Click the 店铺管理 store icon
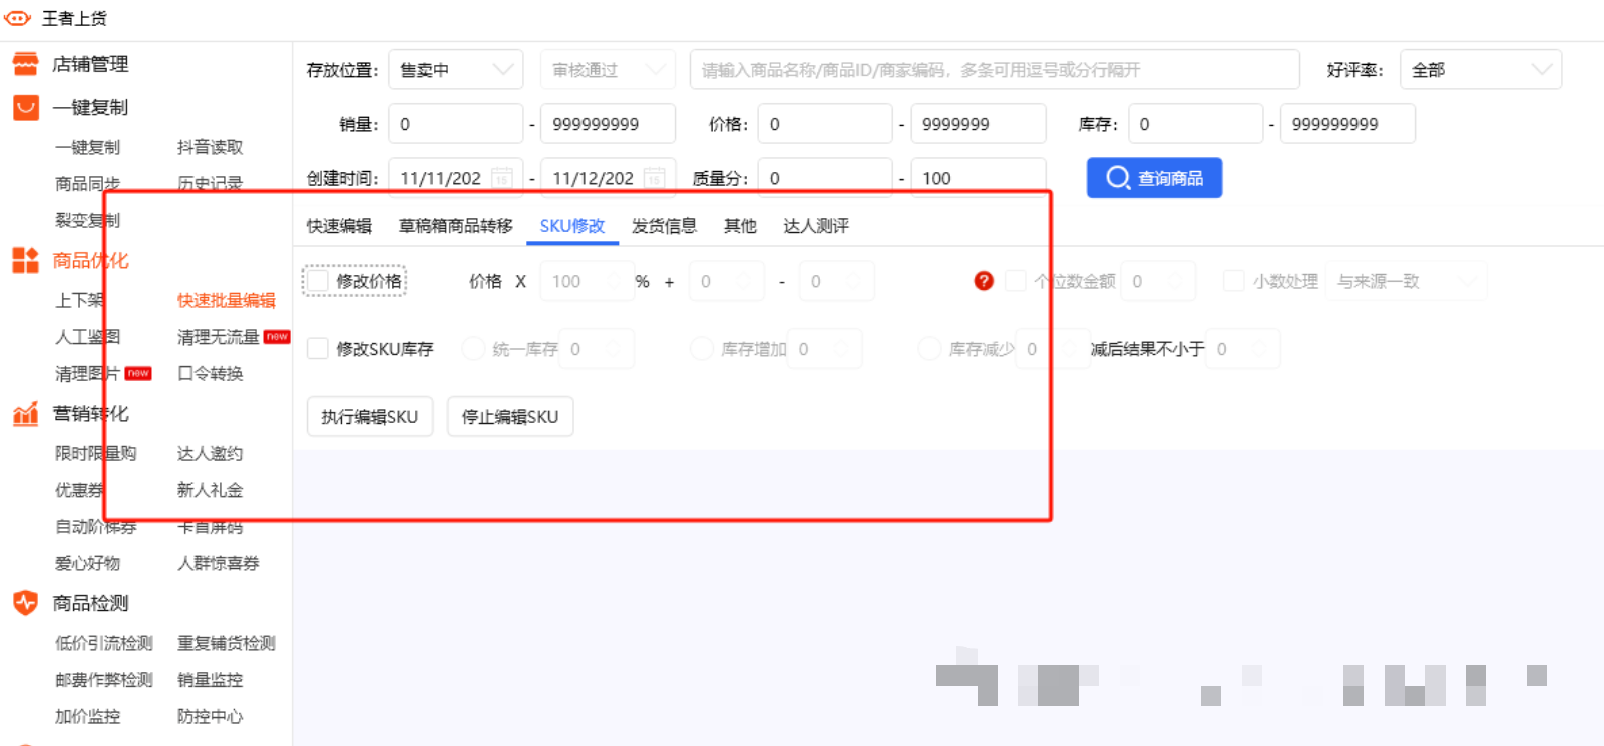Image resolution: width=1604 pixels, height=746 pixels. 25,64
